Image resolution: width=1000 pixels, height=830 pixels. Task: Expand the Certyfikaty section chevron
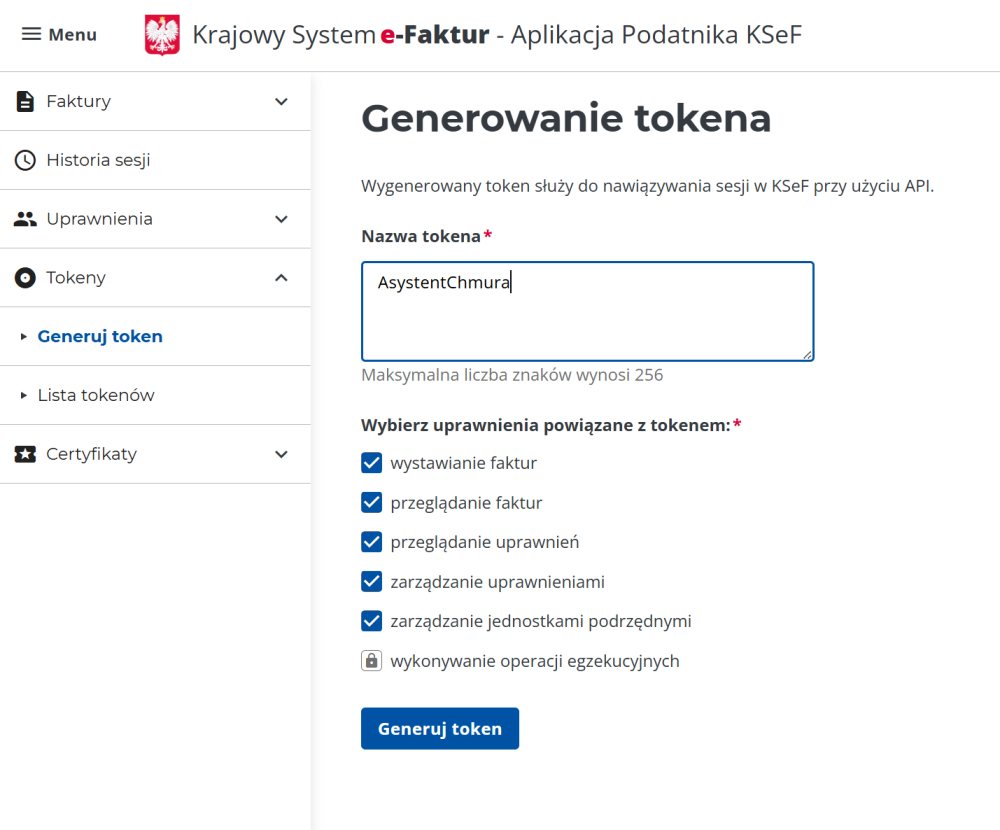[281, 454]
